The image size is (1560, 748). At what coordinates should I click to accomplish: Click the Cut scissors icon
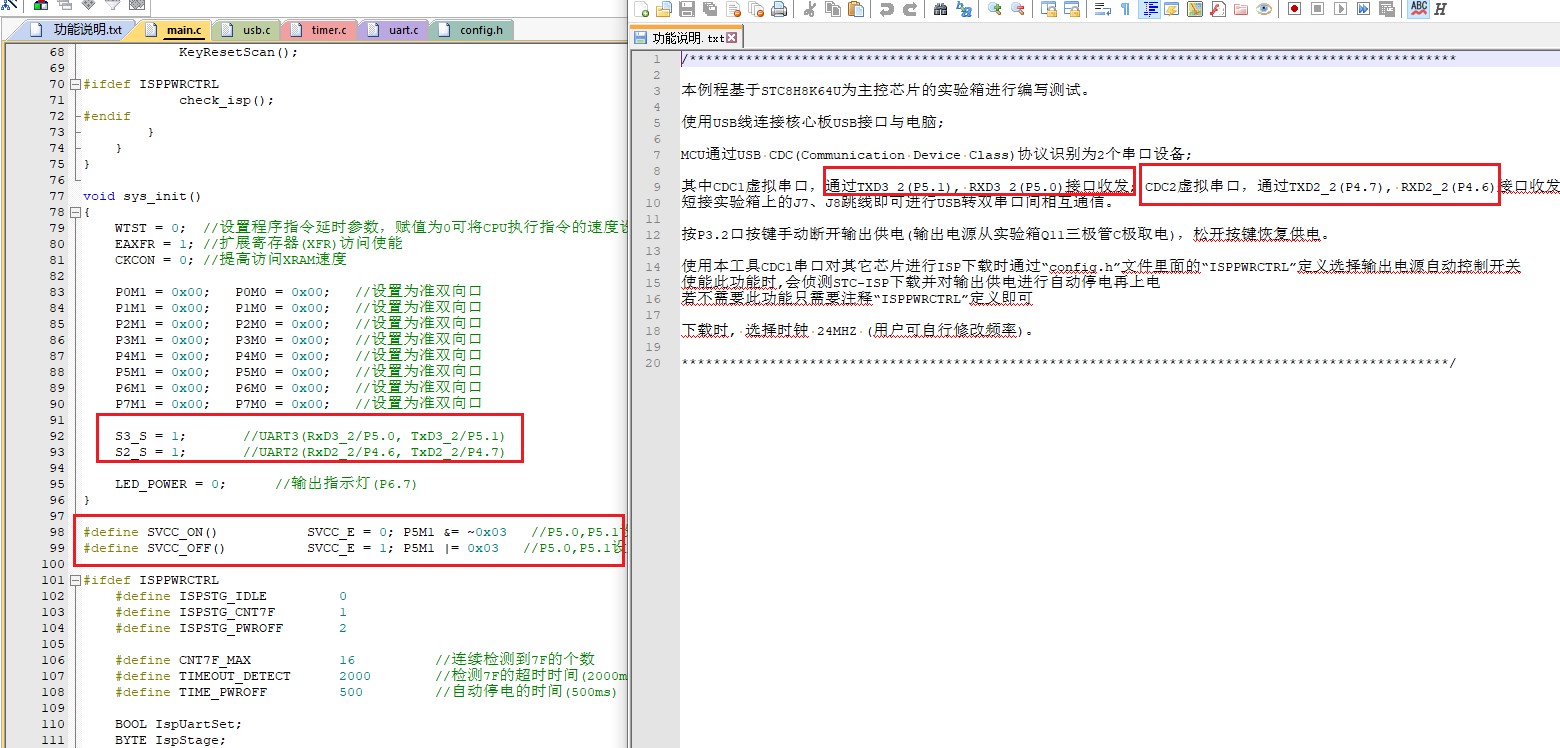(810, 10)
